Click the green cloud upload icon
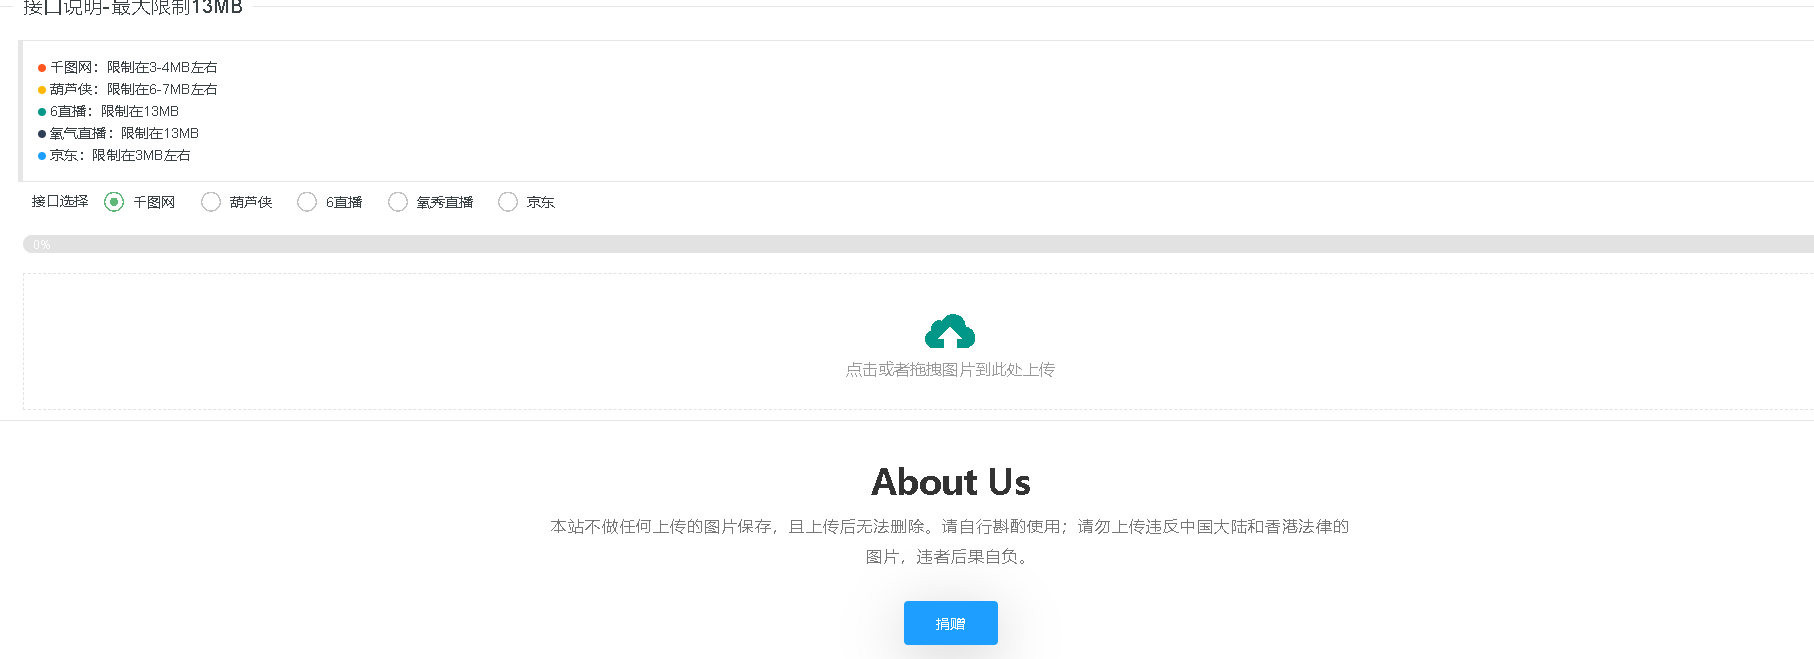The width and height of the screenshot is (1814, 659). click(x=950, y=331)
